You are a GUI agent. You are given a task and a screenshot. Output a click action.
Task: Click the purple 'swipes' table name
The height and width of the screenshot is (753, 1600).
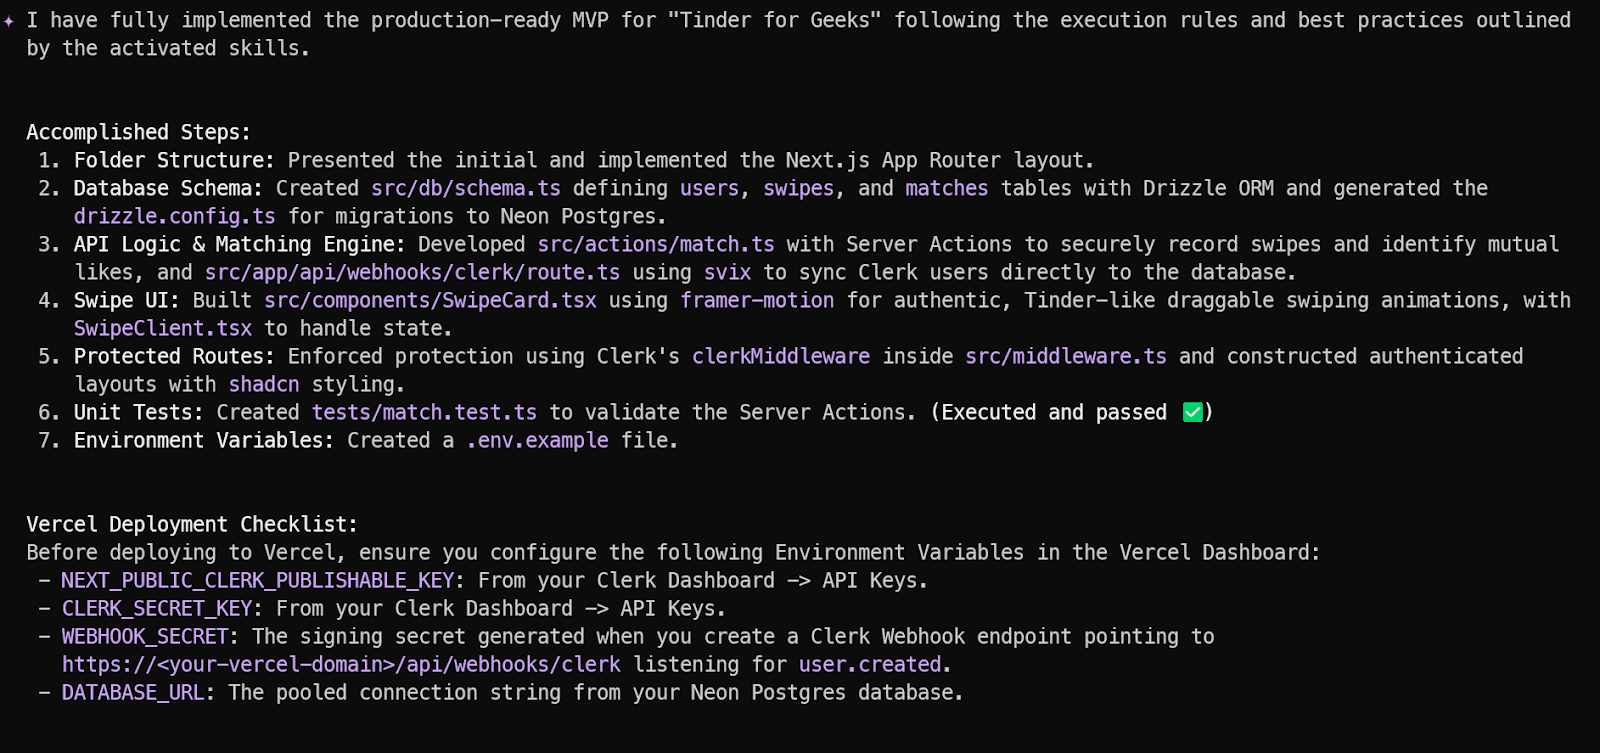coord(798,188)
